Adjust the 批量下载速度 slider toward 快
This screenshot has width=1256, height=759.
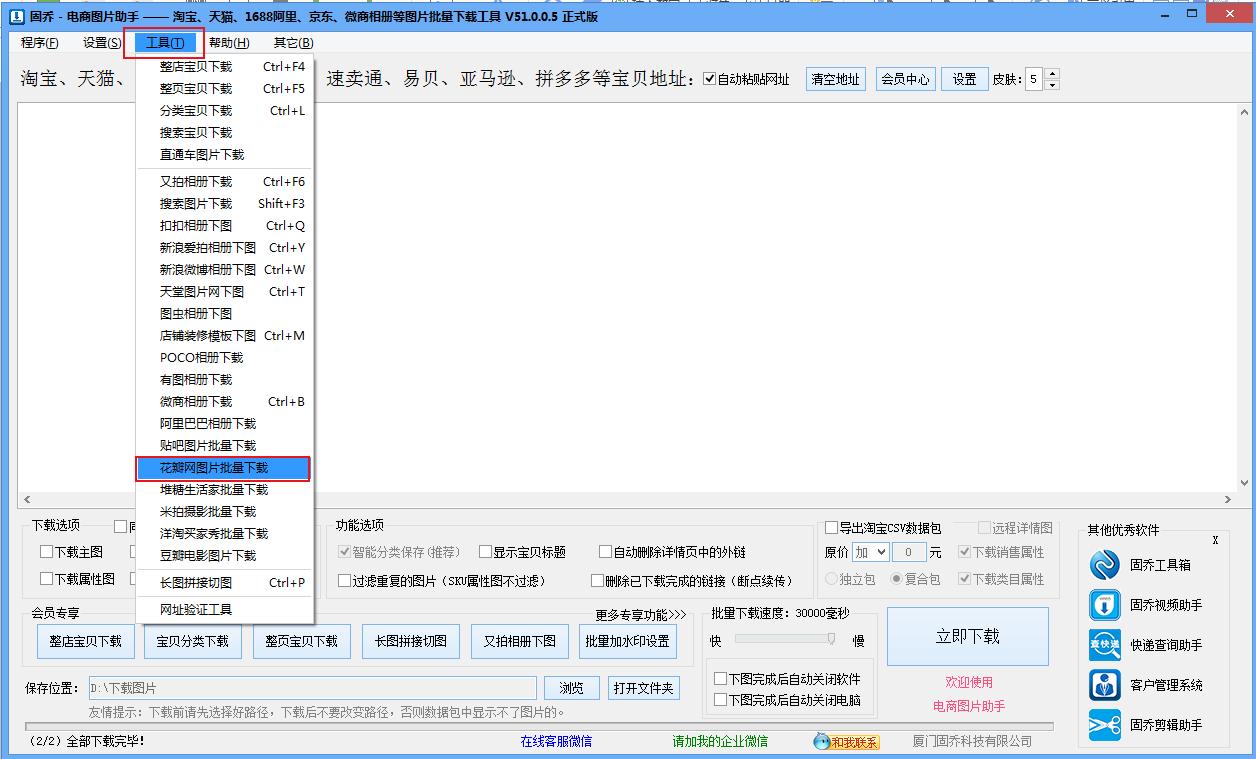(760, 641)
